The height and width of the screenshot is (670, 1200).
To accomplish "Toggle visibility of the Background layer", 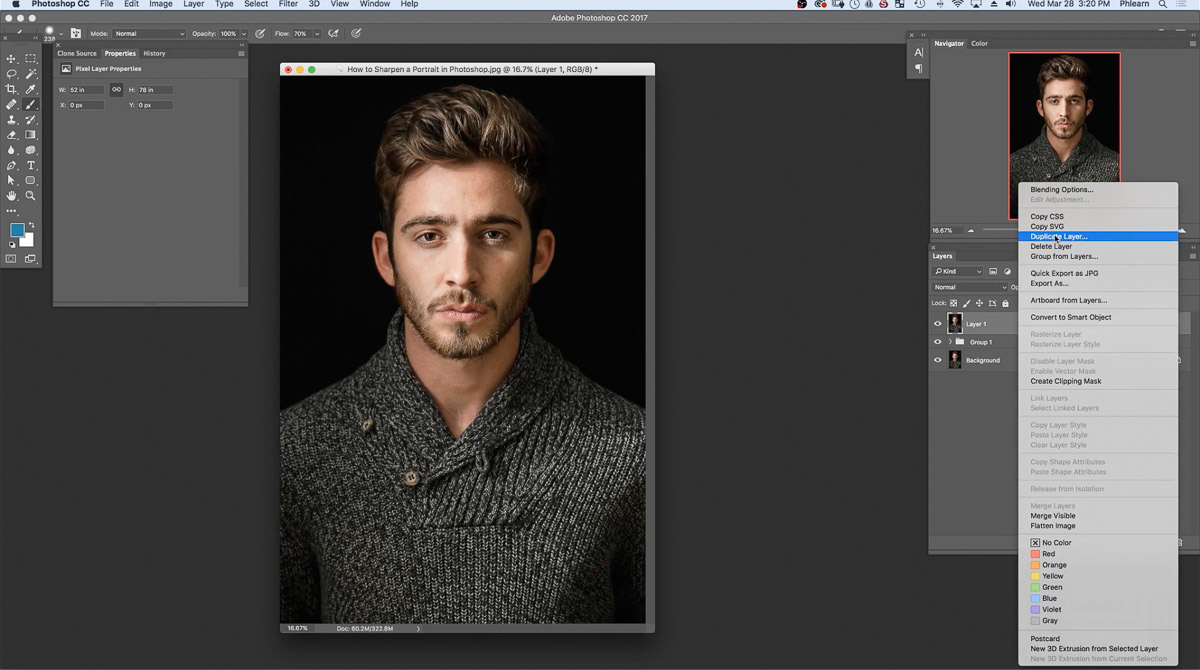I will 938,360.
